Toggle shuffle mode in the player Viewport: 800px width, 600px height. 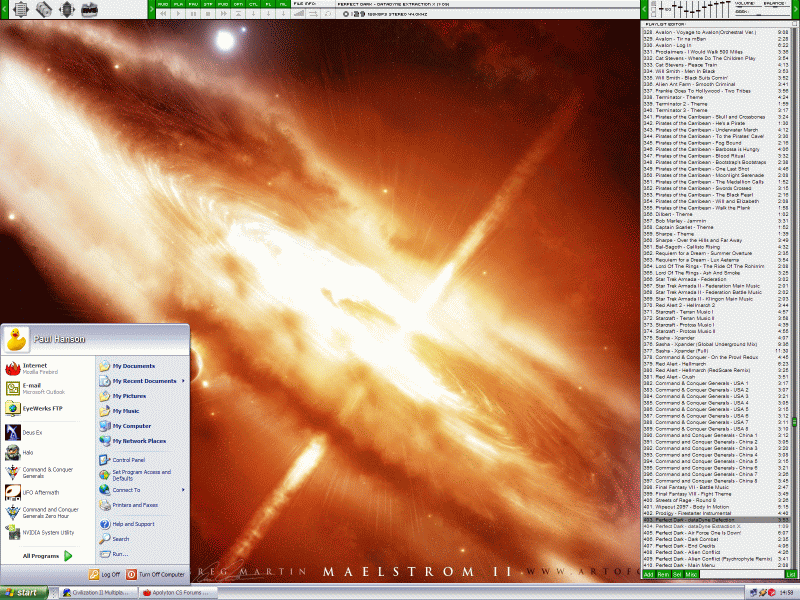tap(313, 14)
